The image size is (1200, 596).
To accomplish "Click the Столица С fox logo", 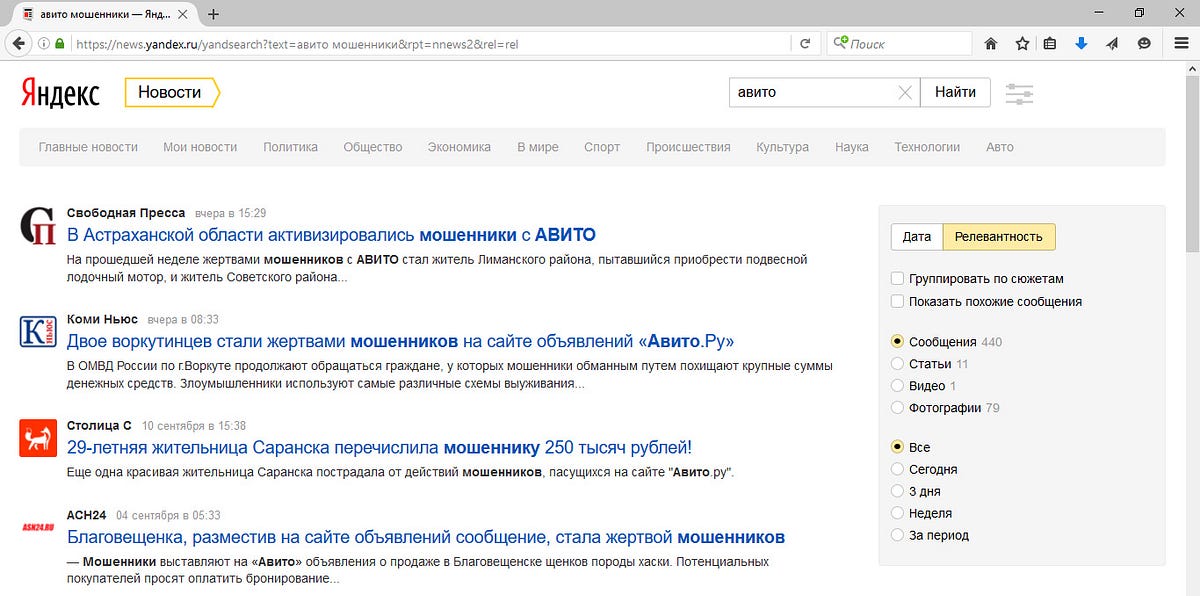I will tap(37, 439).
